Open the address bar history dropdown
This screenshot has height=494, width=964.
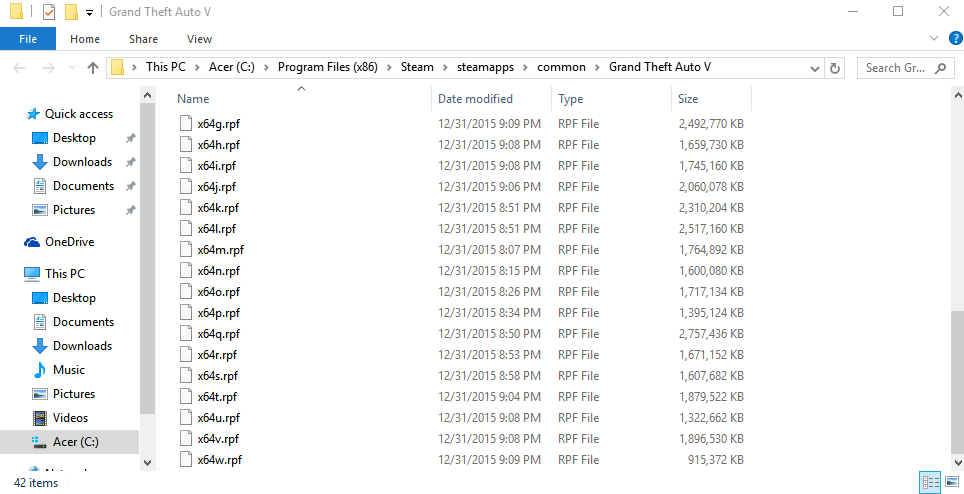pyautogui.click(x=815, y=68)
